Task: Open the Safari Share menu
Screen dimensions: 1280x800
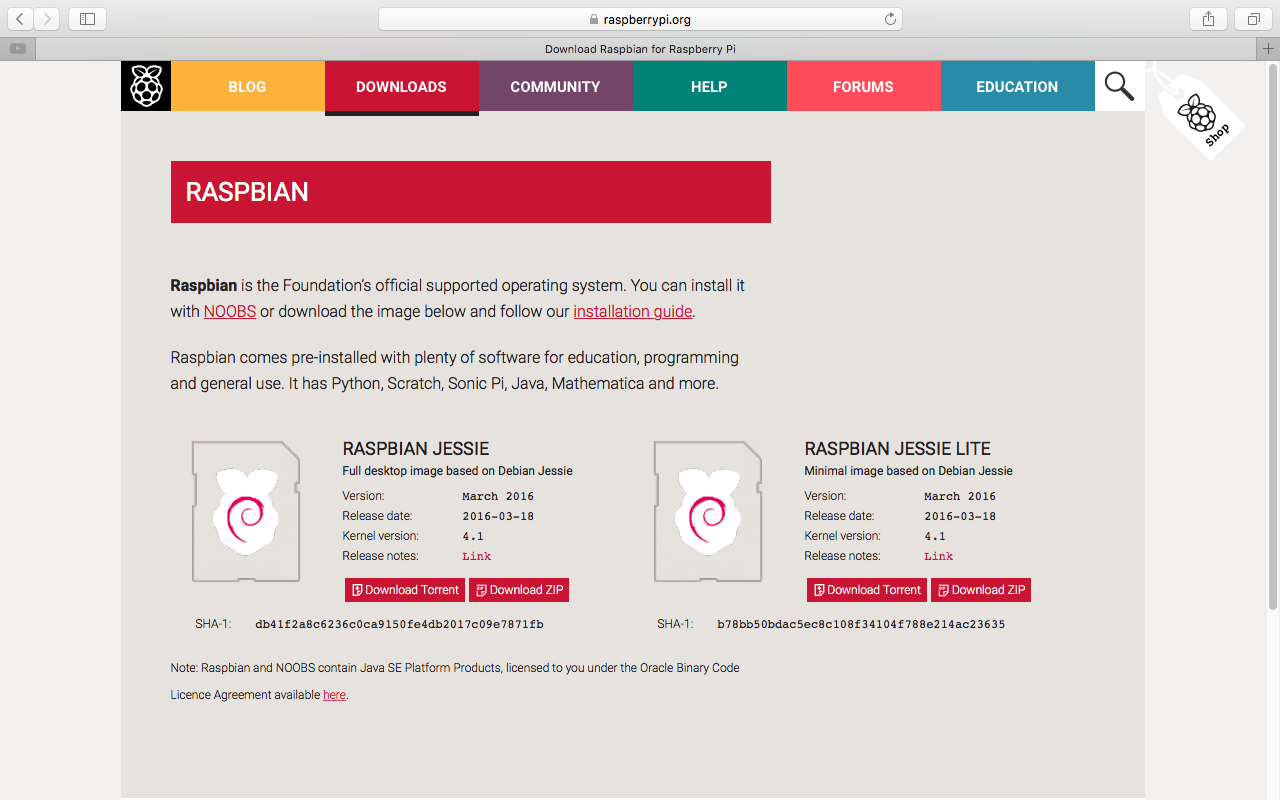Action: [1208, 19]
